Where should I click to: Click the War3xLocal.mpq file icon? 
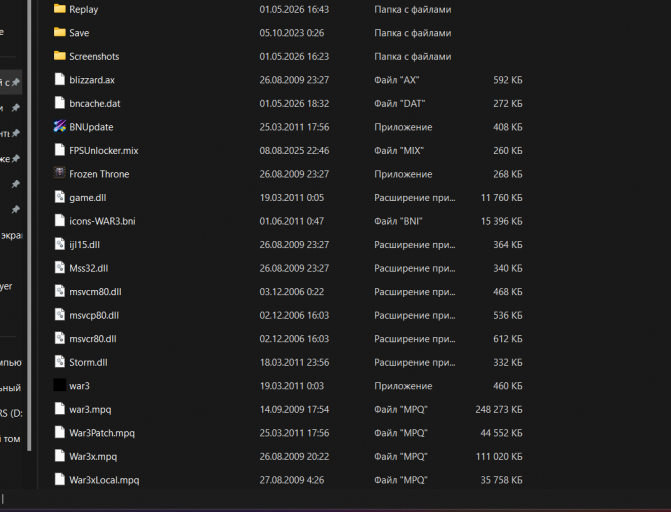(60, 480)
